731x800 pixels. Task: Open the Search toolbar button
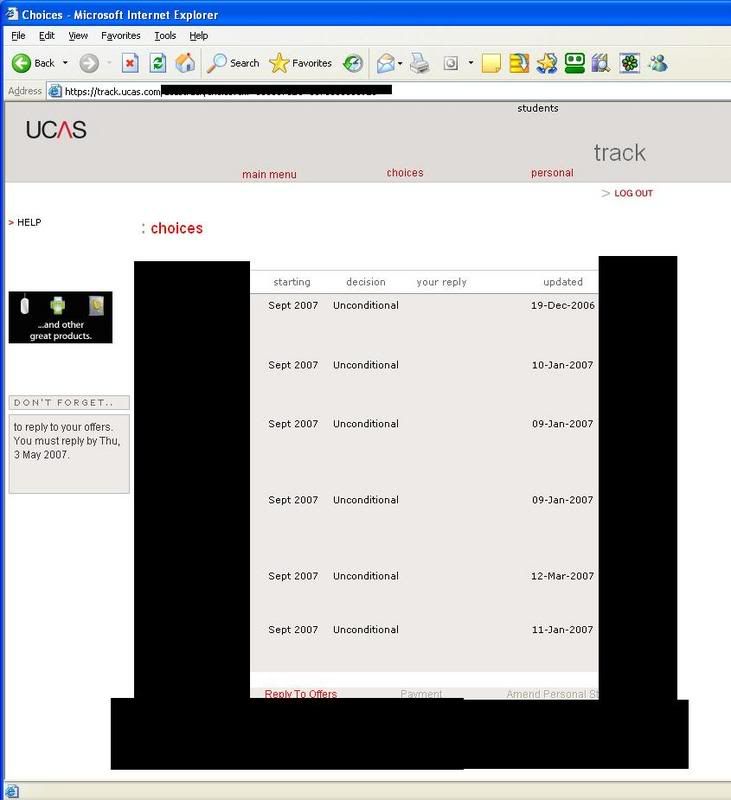click(233, 63)
